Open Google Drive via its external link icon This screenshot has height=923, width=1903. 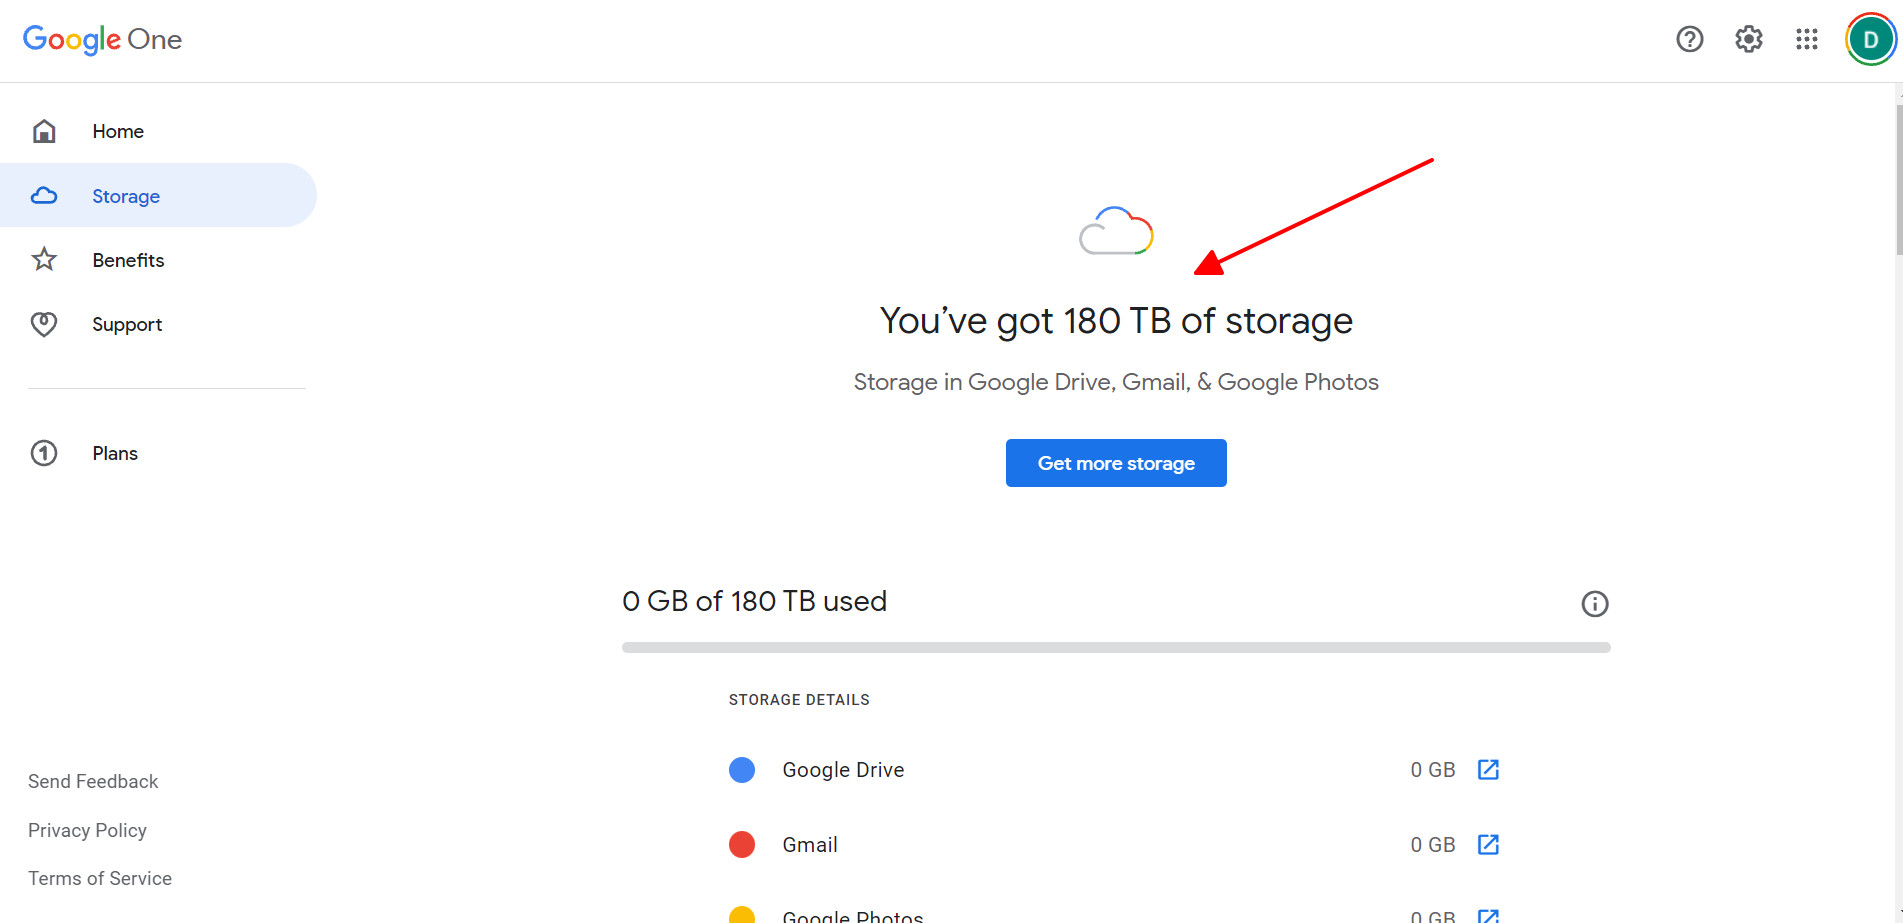[x=1488, y=769]
